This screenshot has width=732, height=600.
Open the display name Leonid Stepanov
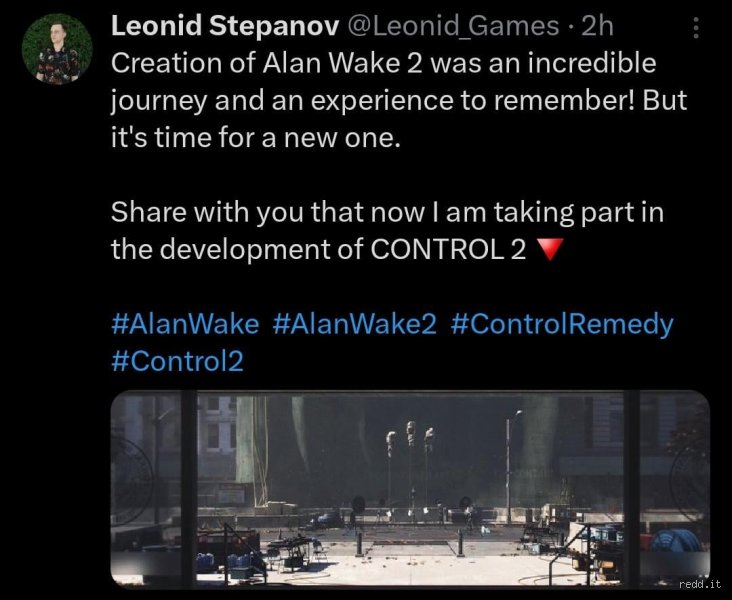click(x=225, y=26)
